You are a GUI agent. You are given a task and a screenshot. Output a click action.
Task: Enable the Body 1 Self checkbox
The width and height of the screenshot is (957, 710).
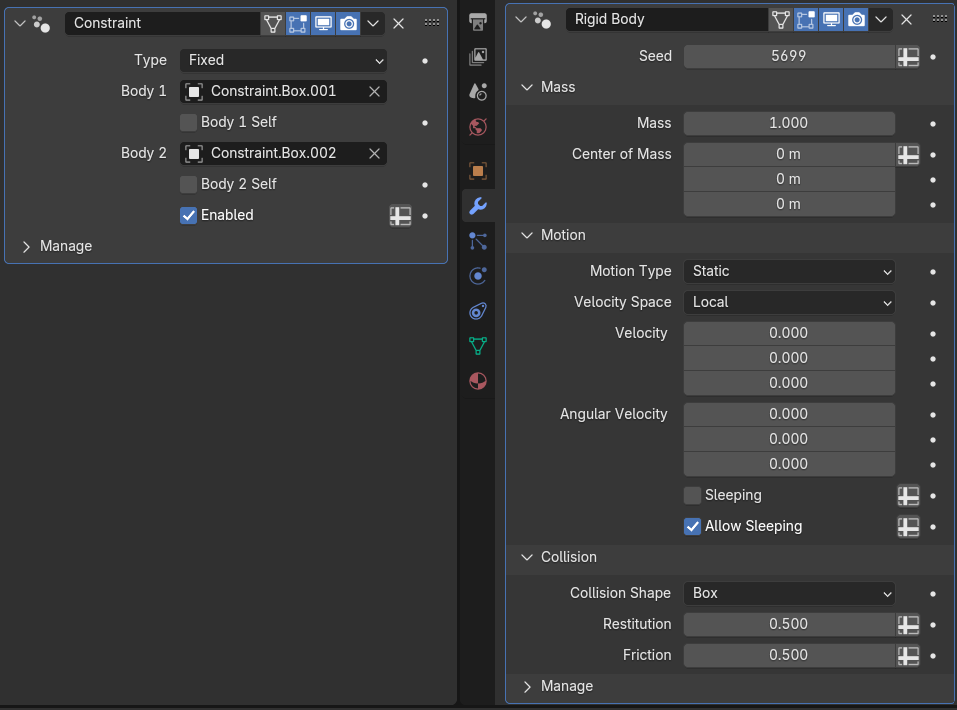(x=189, y=123)
